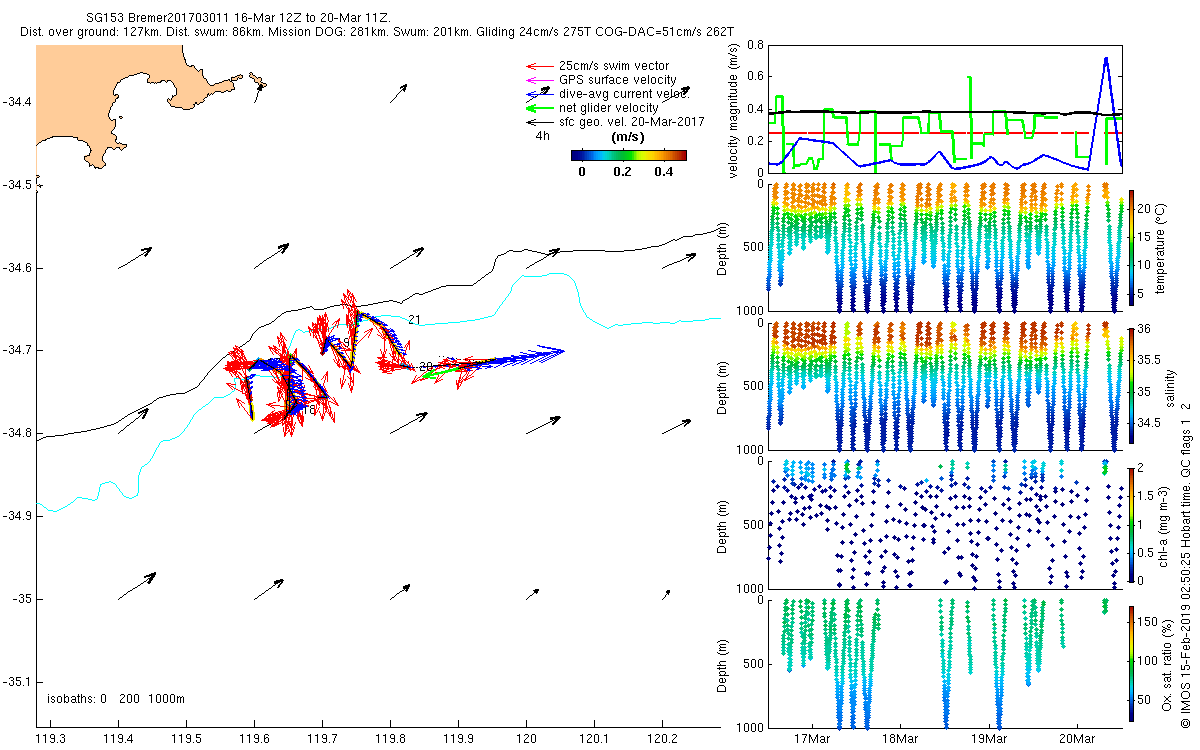Viewport: 1200px width, 750px height.
Task: Click the velocity magnitude (m/s) axis label
Action: (734, 112)
